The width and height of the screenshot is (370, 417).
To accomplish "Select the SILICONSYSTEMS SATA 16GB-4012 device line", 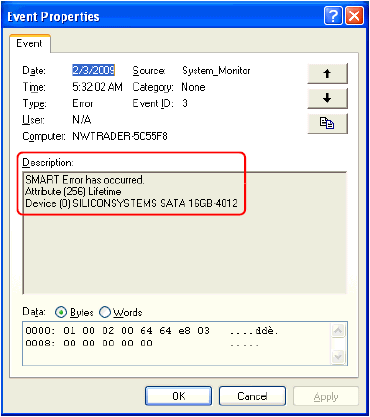I will [x=131, y=203].
